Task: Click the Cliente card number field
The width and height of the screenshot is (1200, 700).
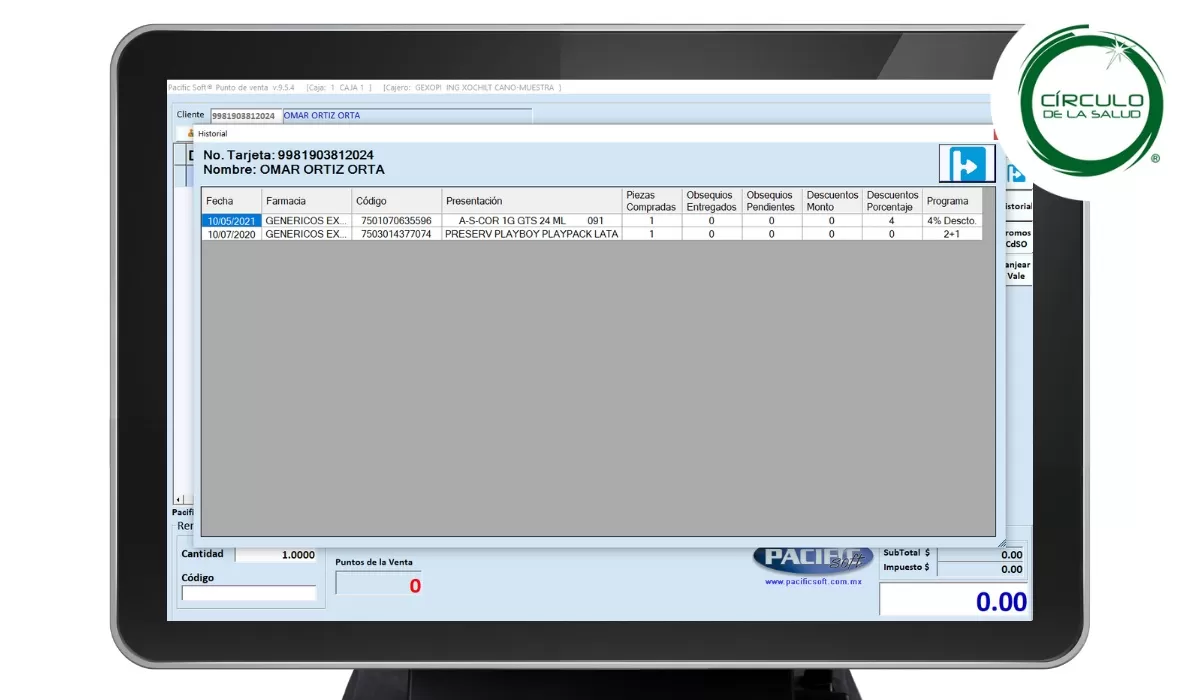Action: (244, 116)
